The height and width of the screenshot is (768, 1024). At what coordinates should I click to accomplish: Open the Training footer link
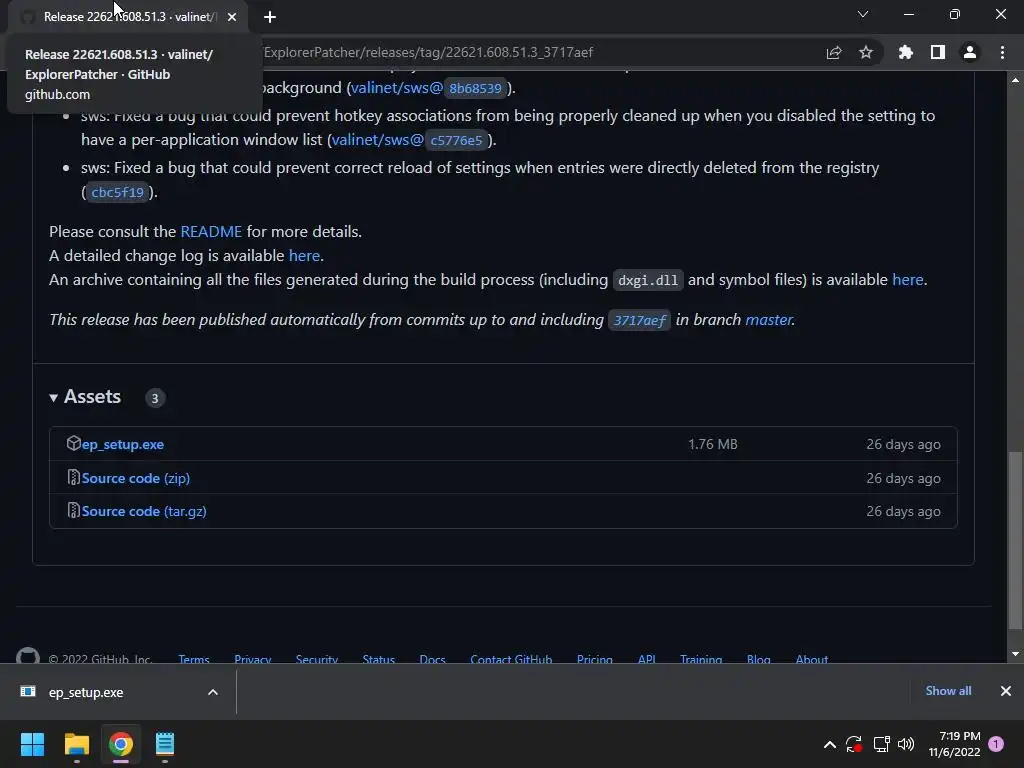coord(701,658)
